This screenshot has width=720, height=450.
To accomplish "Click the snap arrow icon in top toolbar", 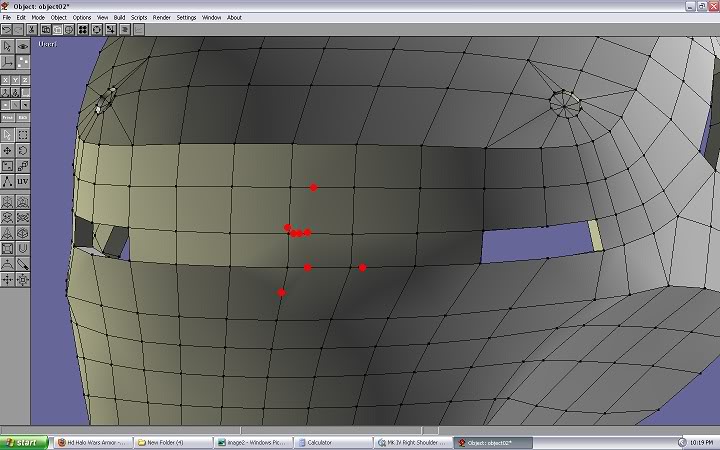I will [111, 30].
